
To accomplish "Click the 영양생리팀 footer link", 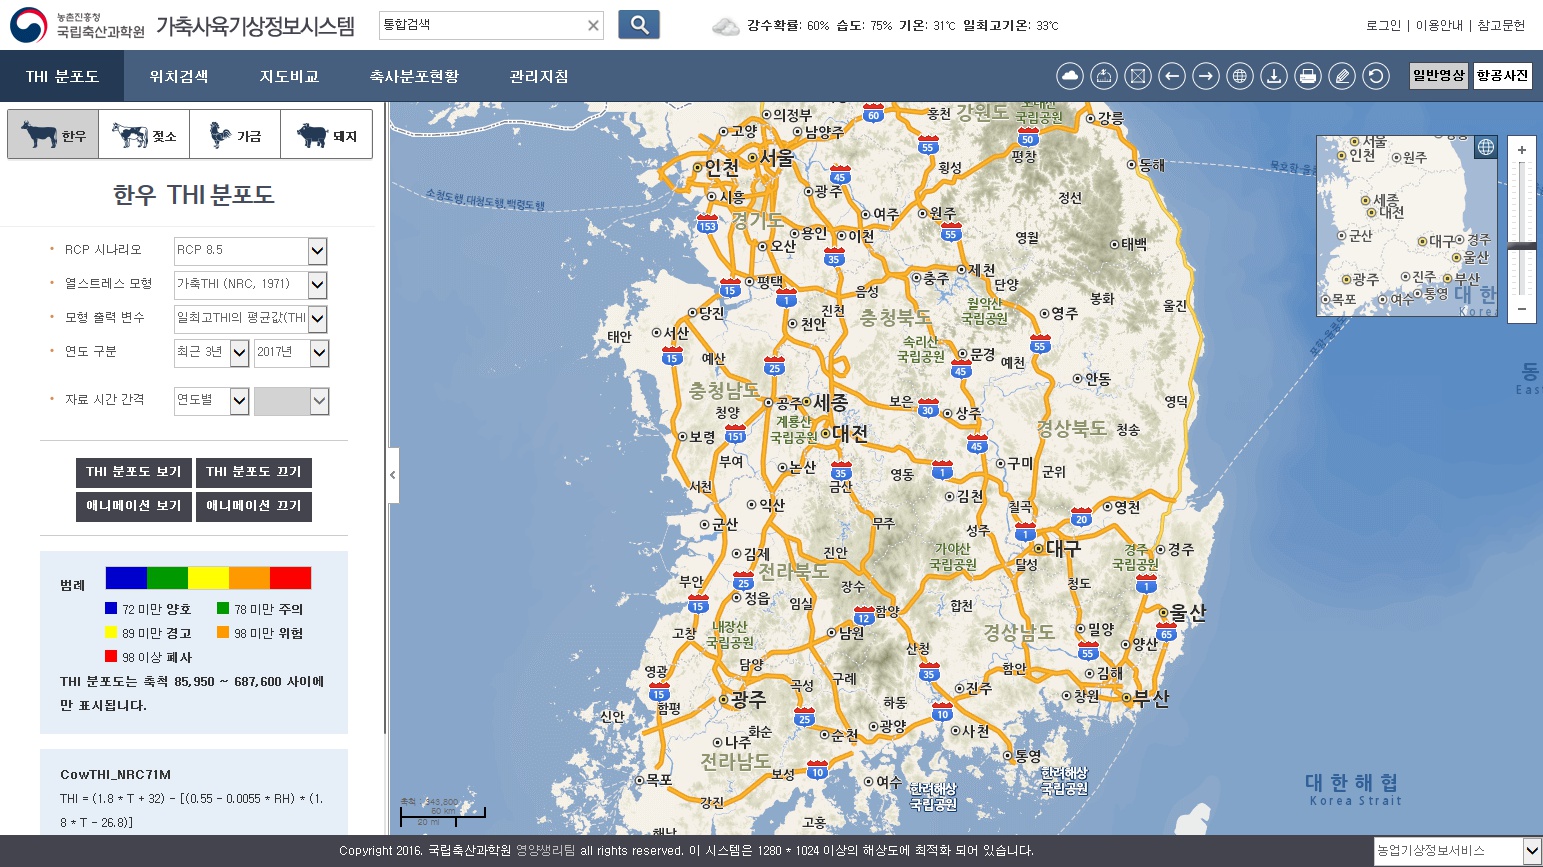I will click(545, 851).
